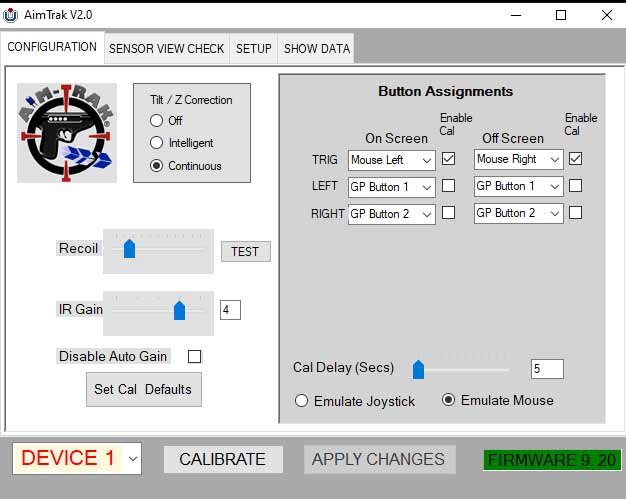Screen dimensions: 626x499
Task: Enable RIGHT Off Screen Cal checkbox
Action: coord(575,213)
